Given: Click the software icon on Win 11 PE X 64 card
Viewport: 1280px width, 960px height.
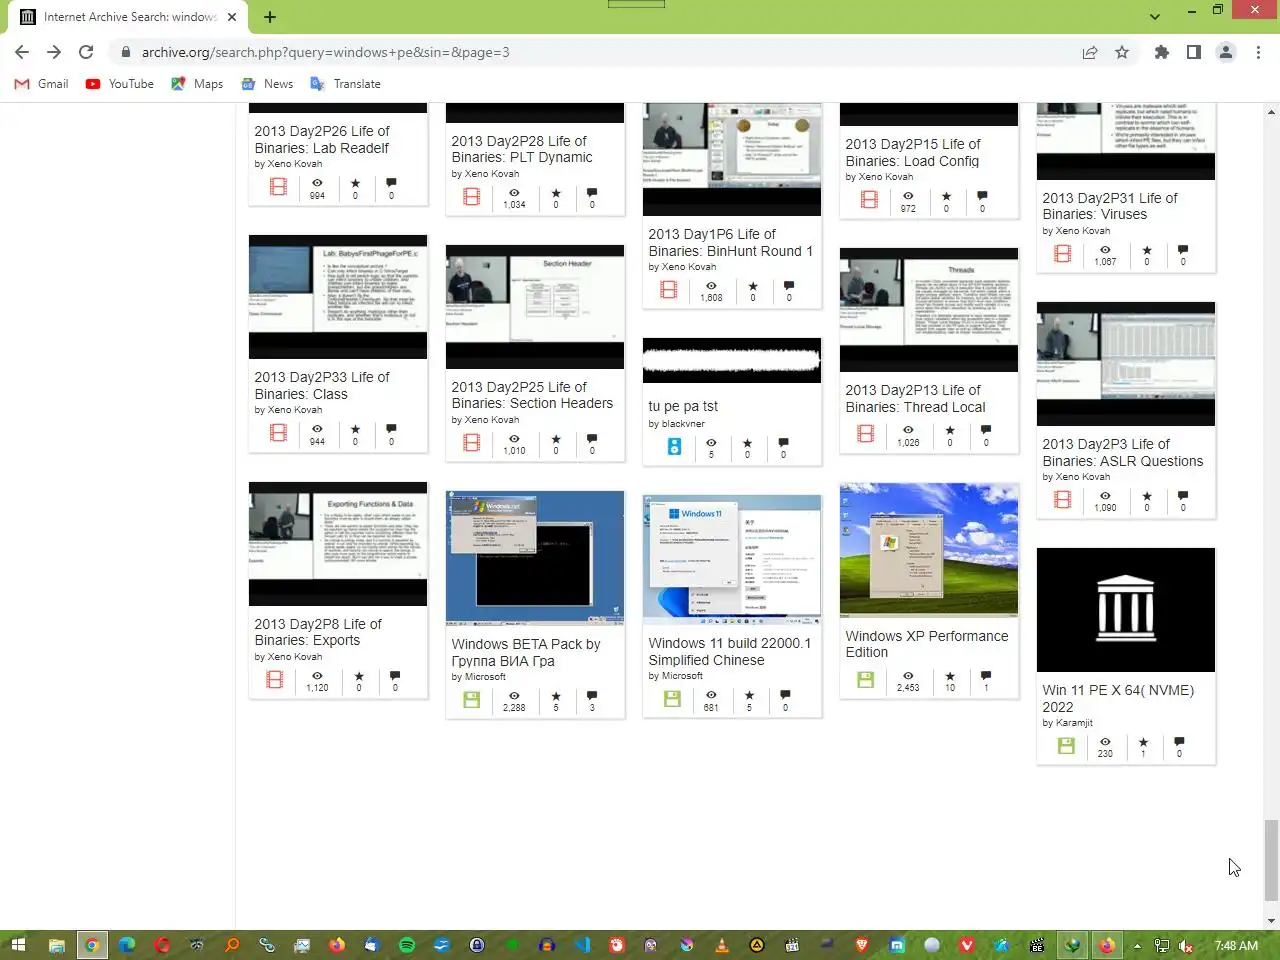Looking at the screenshot, I should pyautogui.click(x=1066, y=746).
